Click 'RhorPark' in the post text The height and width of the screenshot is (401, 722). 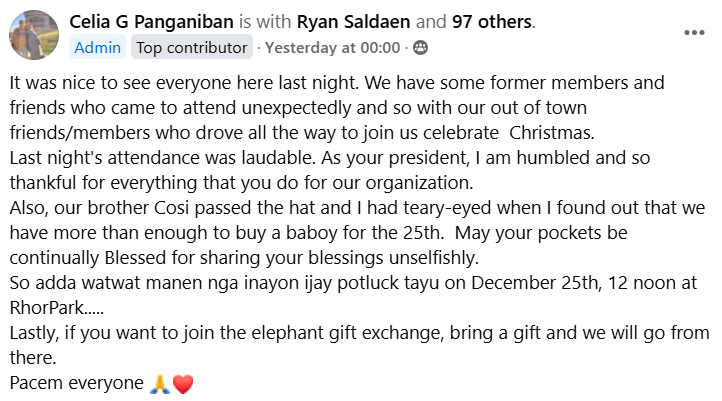[46, 308]
